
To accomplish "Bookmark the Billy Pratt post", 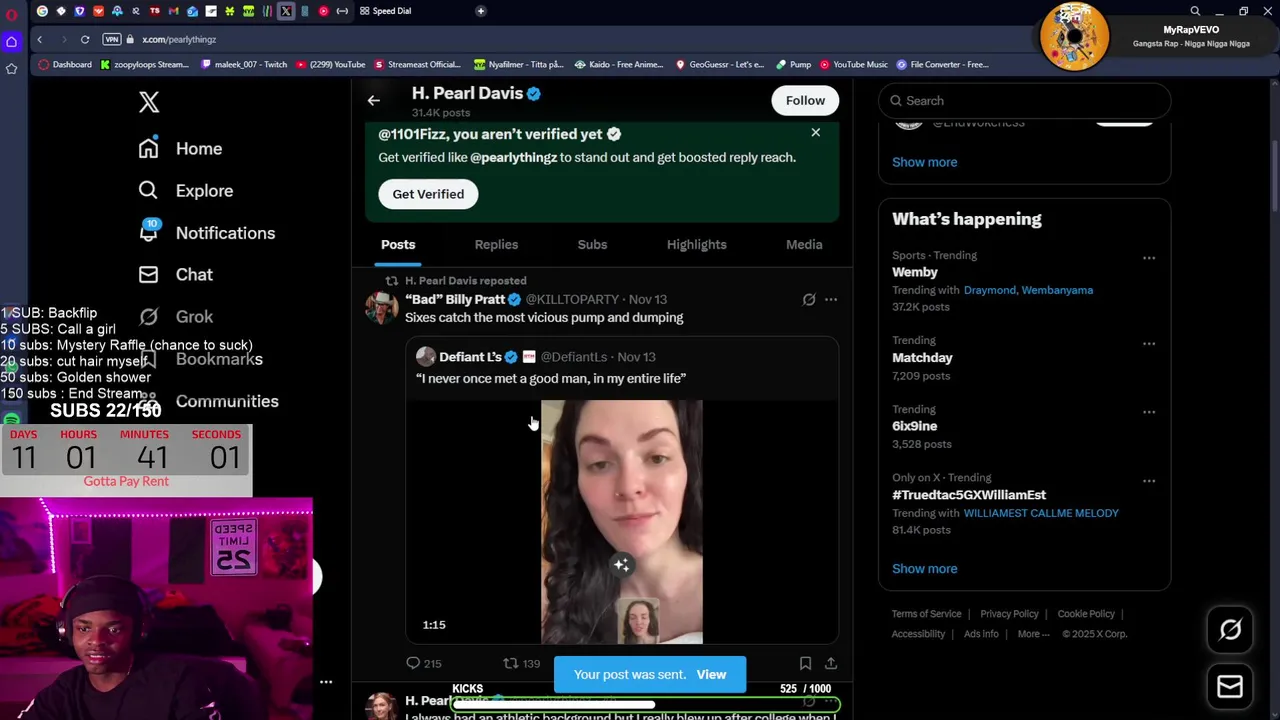I will coord(805,663).
